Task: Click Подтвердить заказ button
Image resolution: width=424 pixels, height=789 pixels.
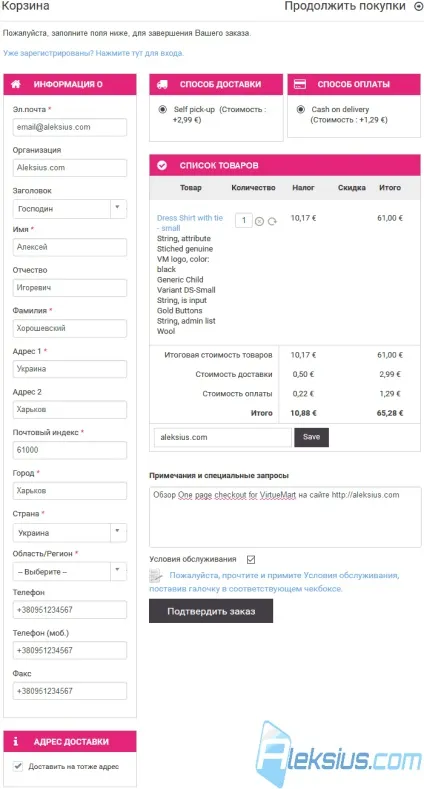Action: (211, 611)
